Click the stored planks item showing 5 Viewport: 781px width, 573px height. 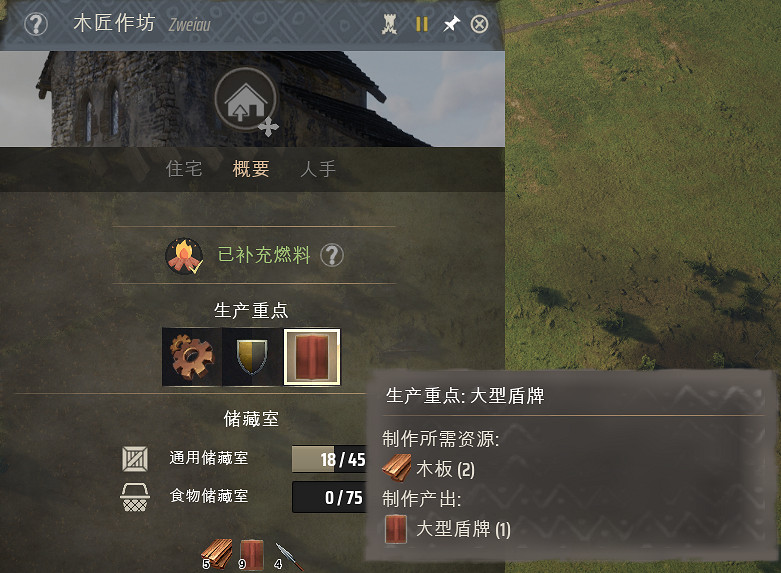(217, 555)
